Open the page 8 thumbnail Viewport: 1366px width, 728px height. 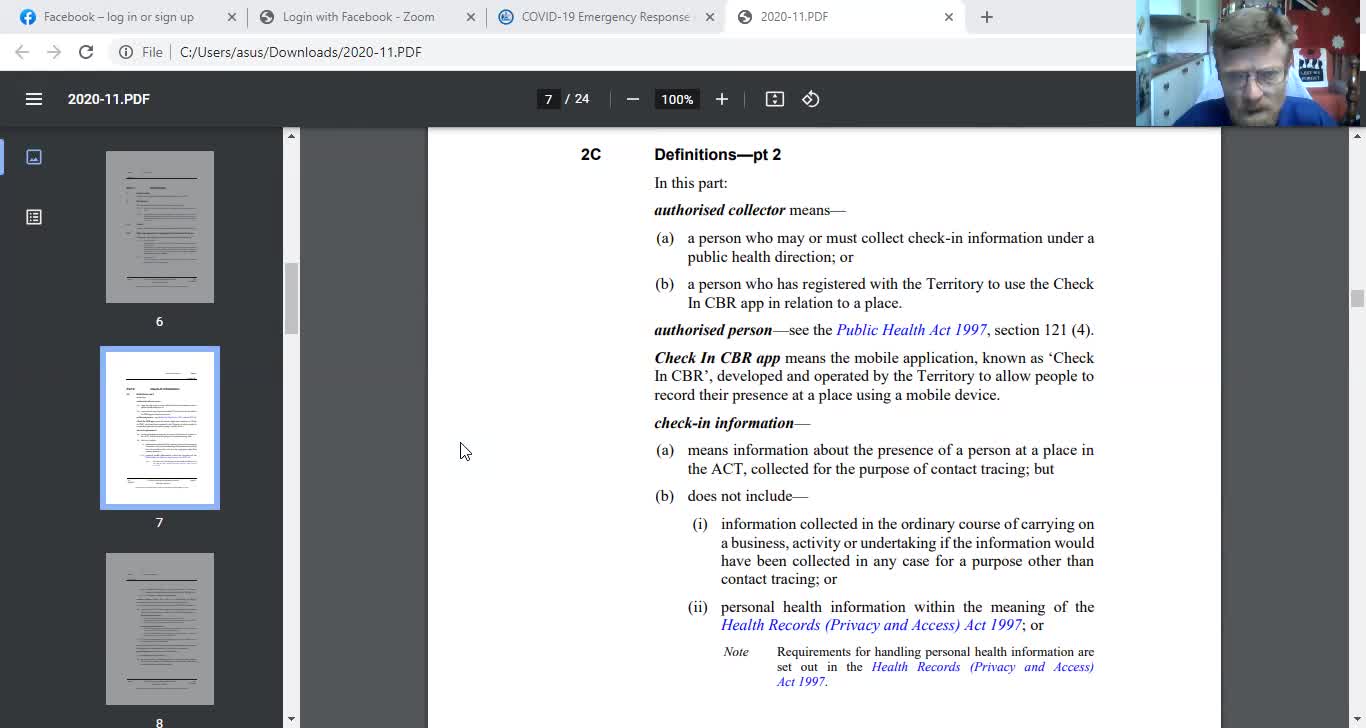160,629
